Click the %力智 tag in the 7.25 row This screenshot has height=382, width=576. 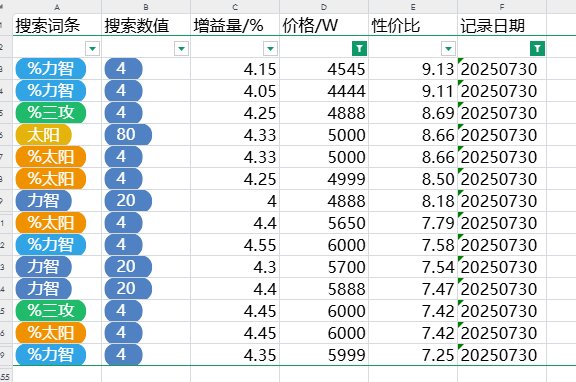click(x=51, y=355)
